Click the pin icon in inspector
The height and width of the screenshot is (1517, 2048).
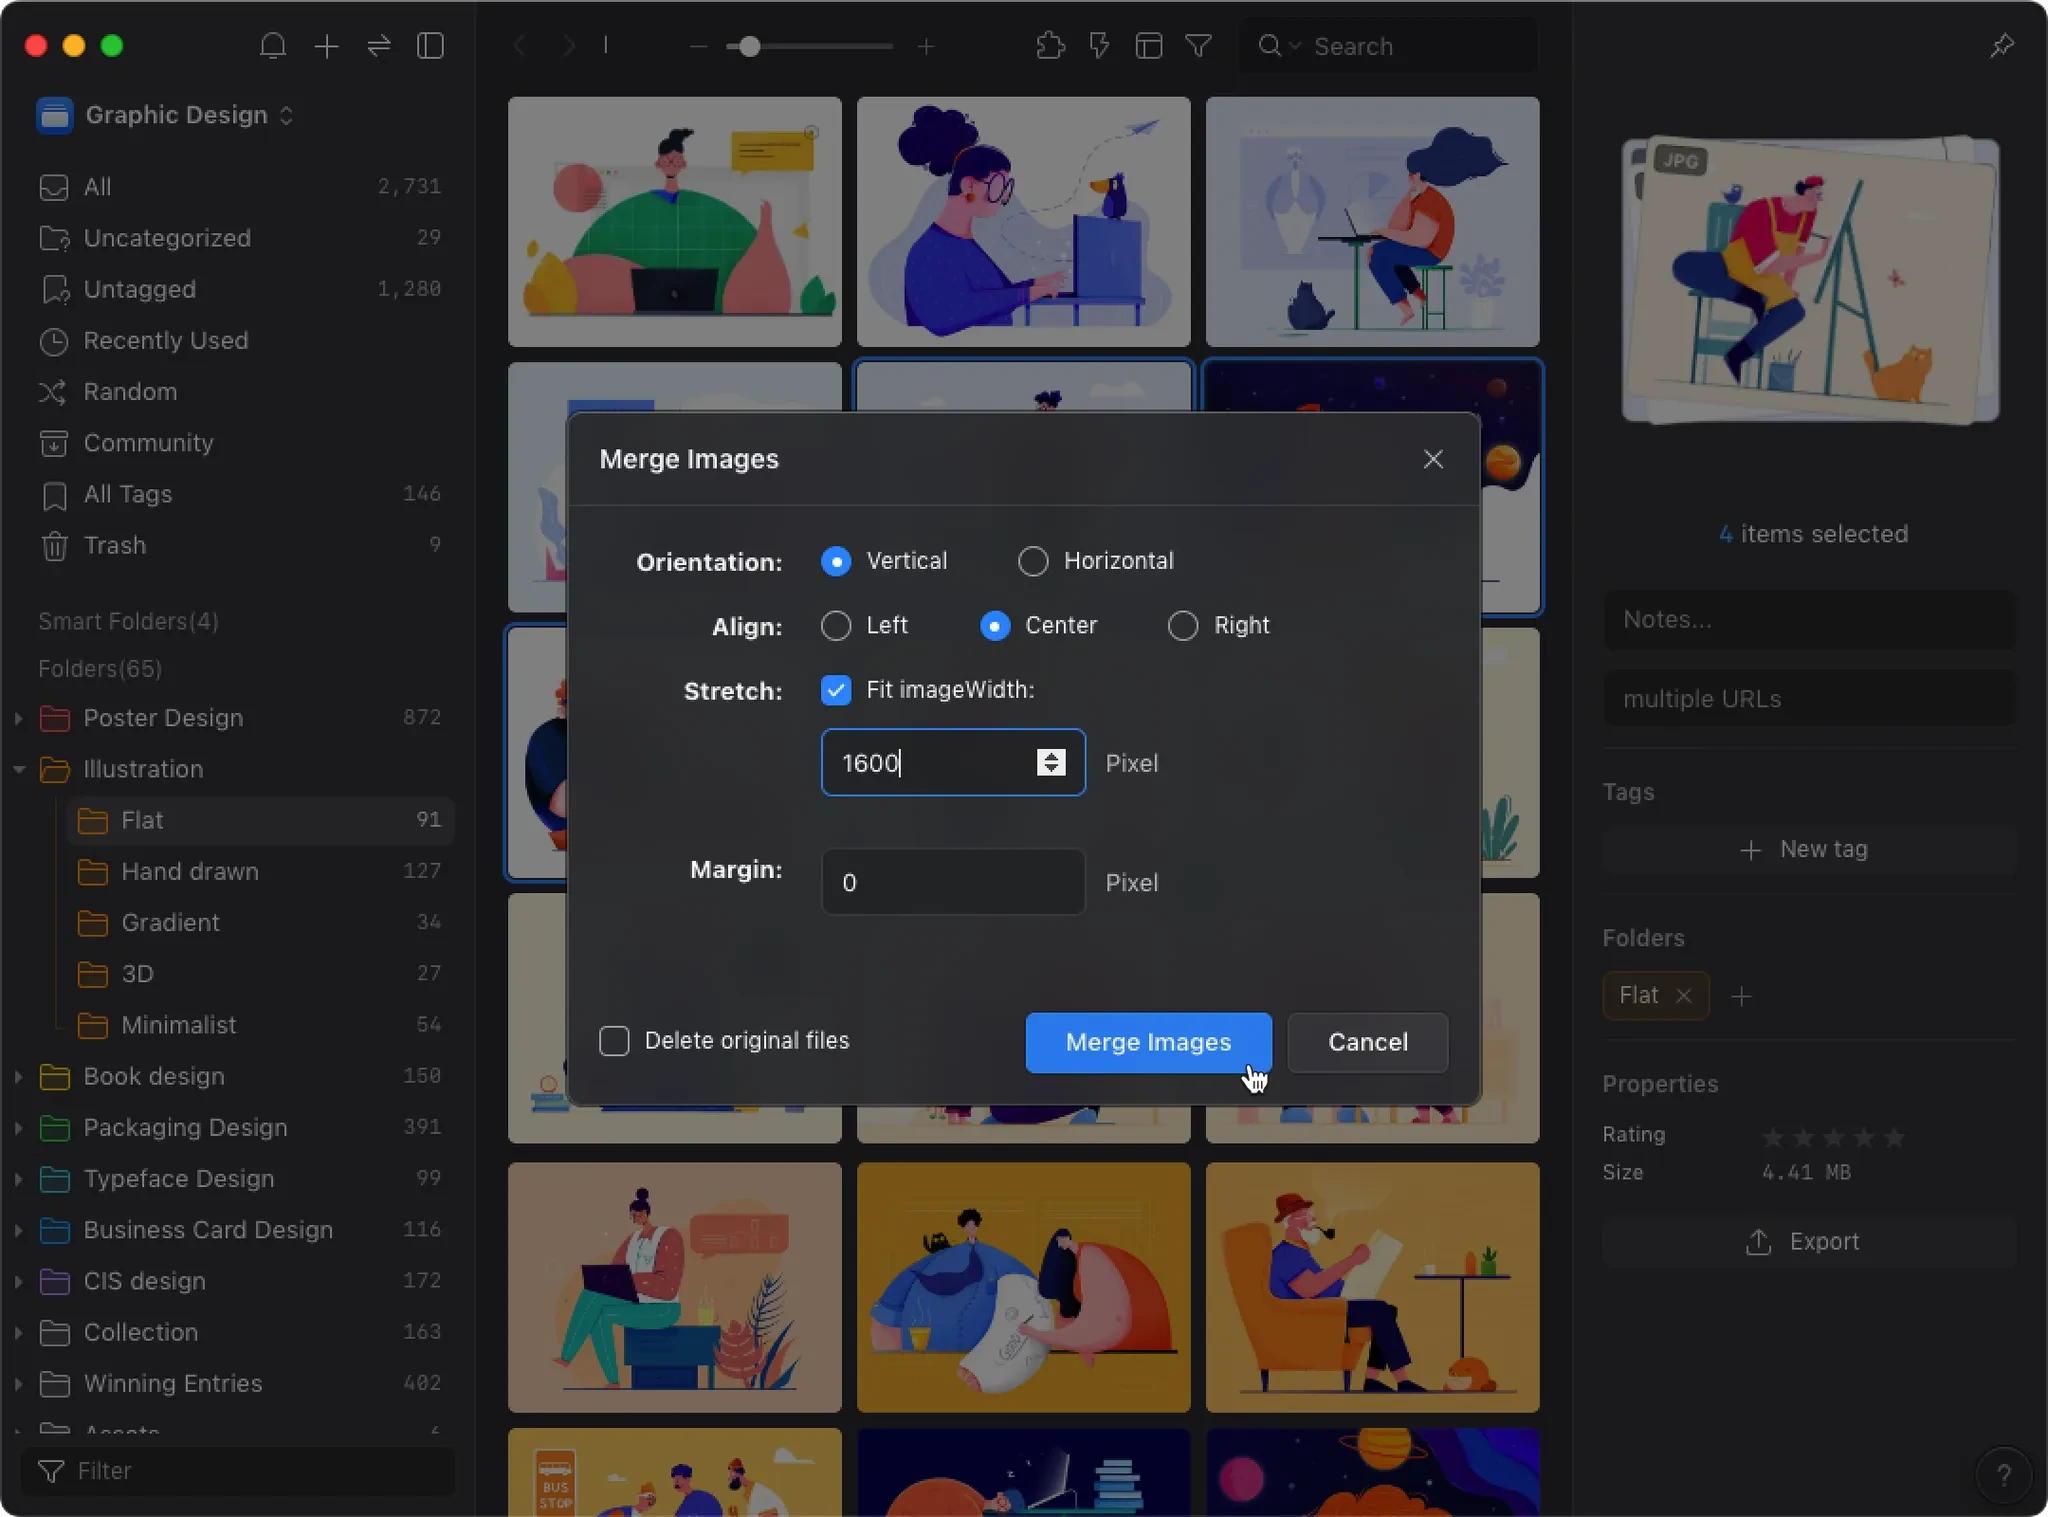click(x=2002, y=46)
